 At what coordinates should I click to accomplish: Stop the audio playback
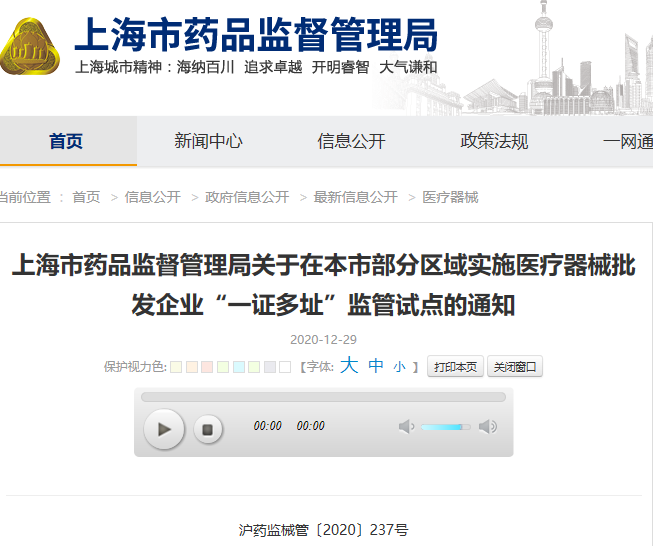208,429
